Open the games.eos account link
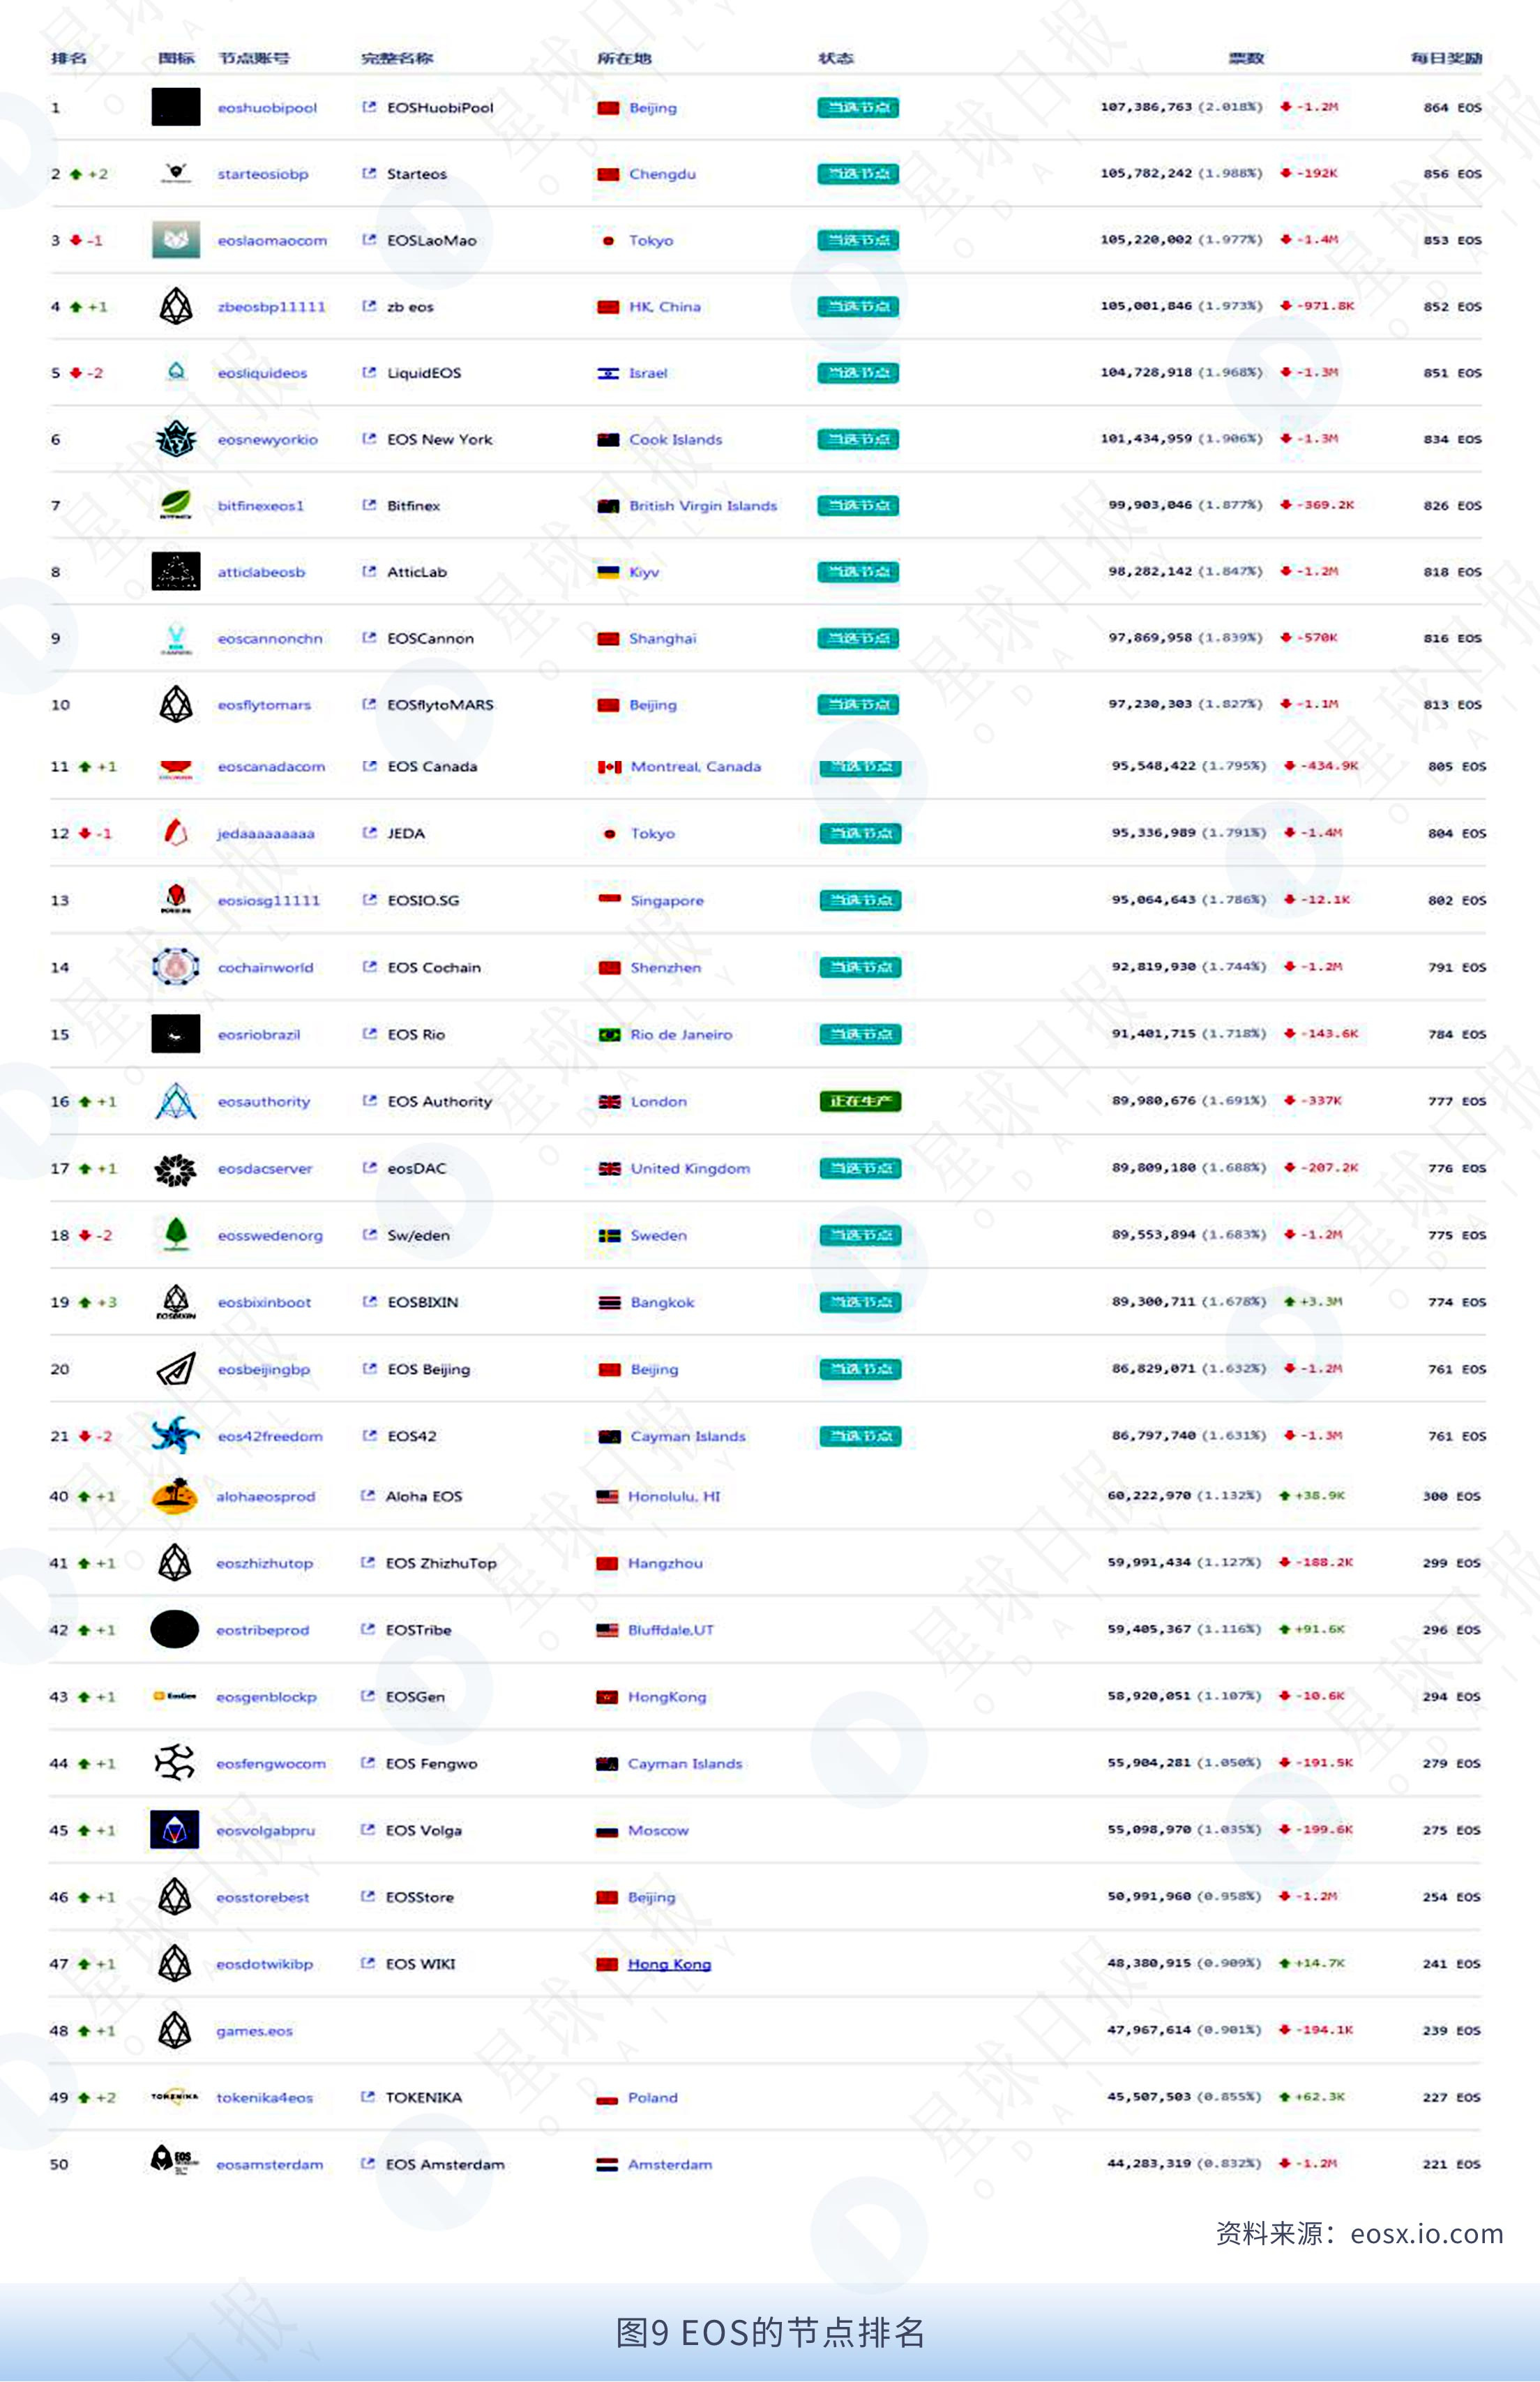Screen dimensions: 1540x2382 (x=255, y=2030)
